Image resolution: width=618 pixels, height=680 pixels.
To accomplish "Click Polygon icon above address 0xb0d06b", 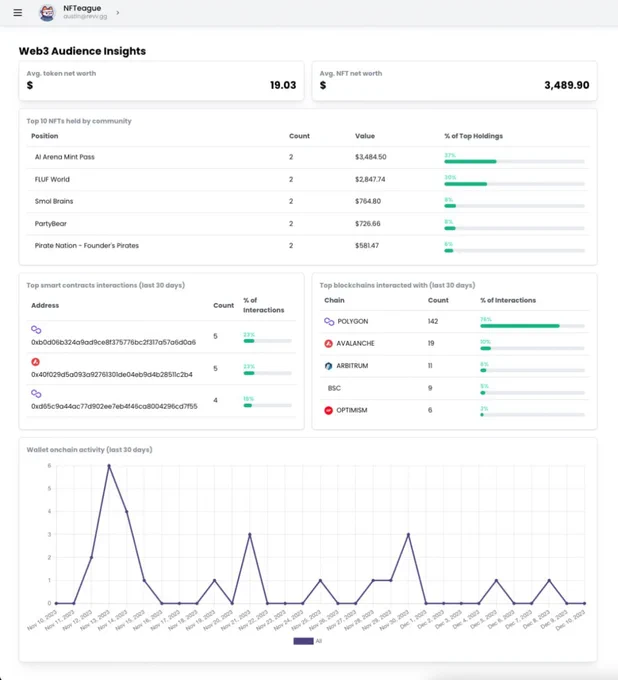I will click(36, 330).
